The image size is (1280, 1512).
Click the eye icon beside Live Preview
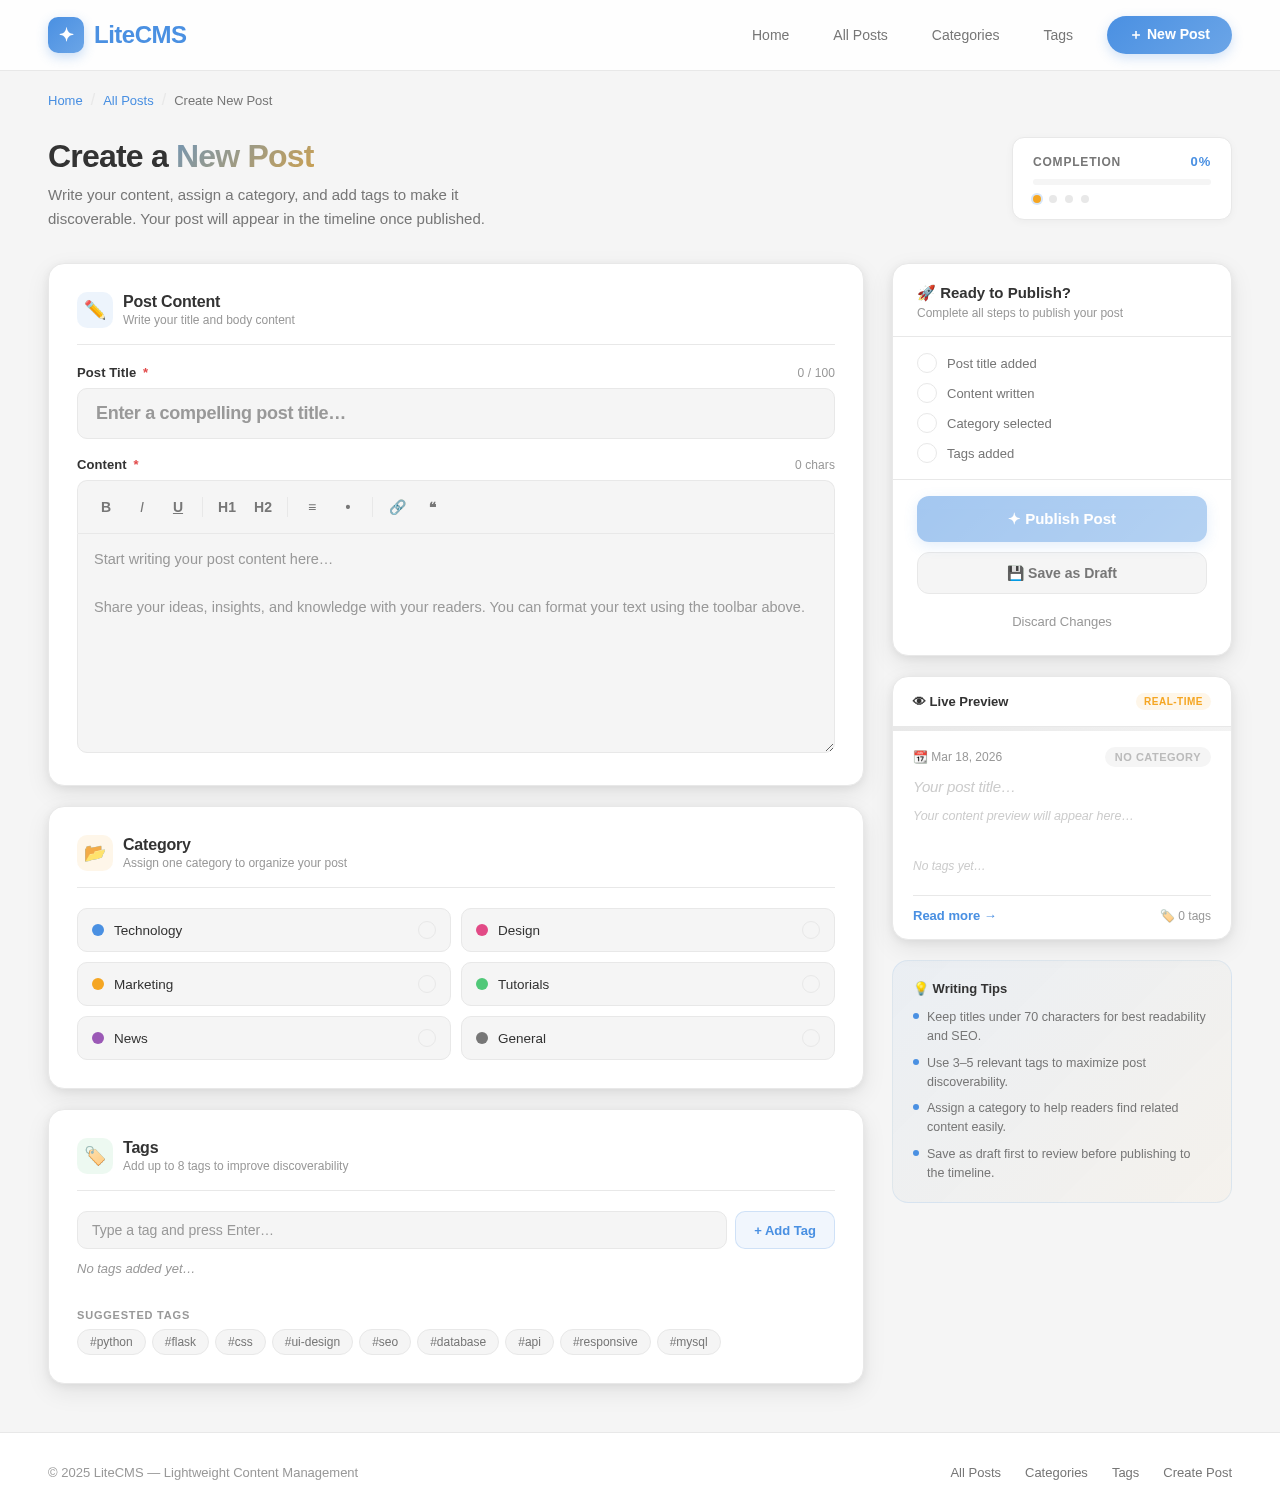919,701
